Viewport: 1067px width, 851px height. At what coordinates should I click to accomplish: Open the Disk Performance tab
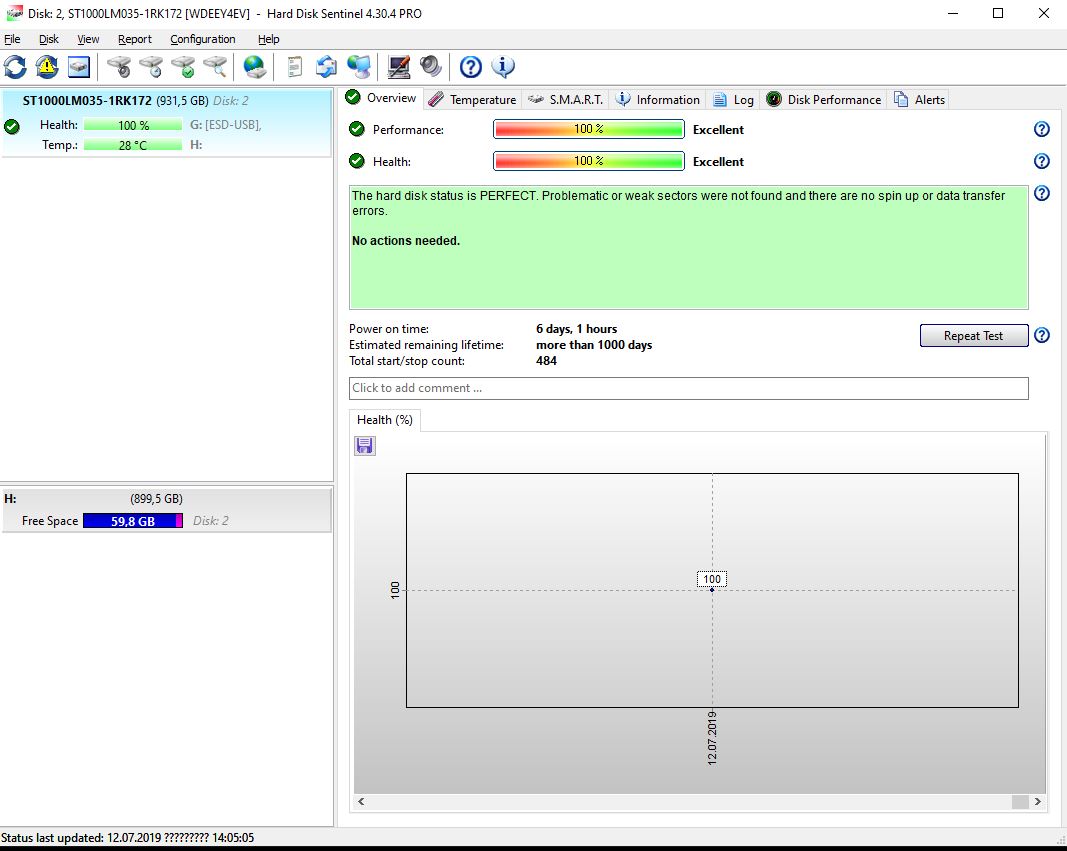(x=824, y=99)
